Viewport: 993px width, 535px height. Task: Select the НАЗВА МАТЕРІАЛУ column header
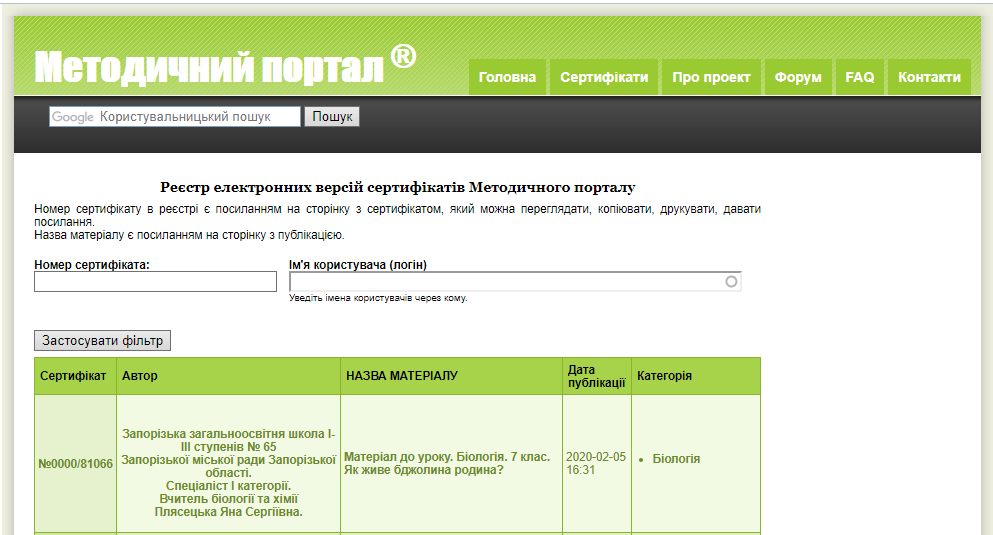452,376
